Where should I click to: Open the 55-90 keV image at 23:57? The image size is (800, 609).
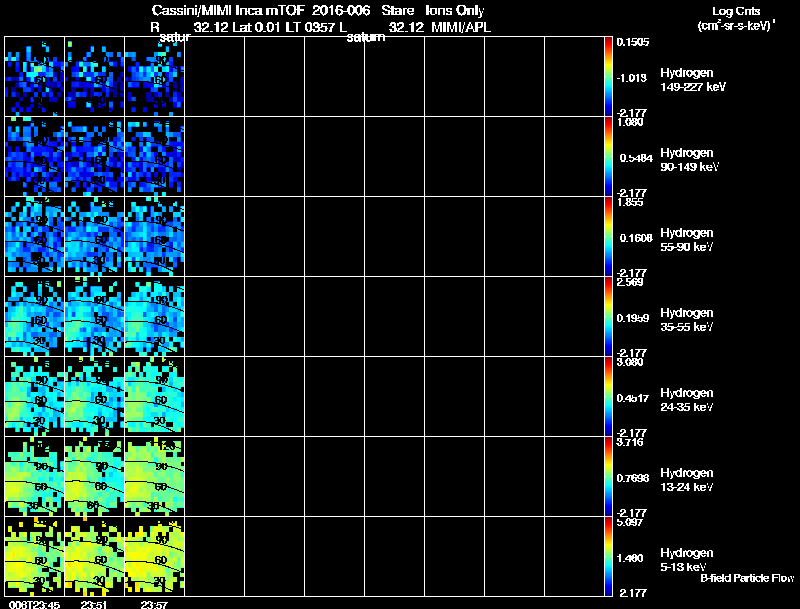(155, 237)
